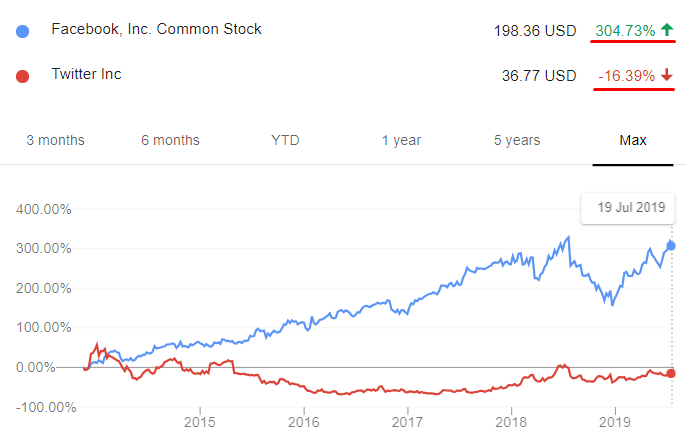Click the red Twitter legend dot

(x=22, y=77)
